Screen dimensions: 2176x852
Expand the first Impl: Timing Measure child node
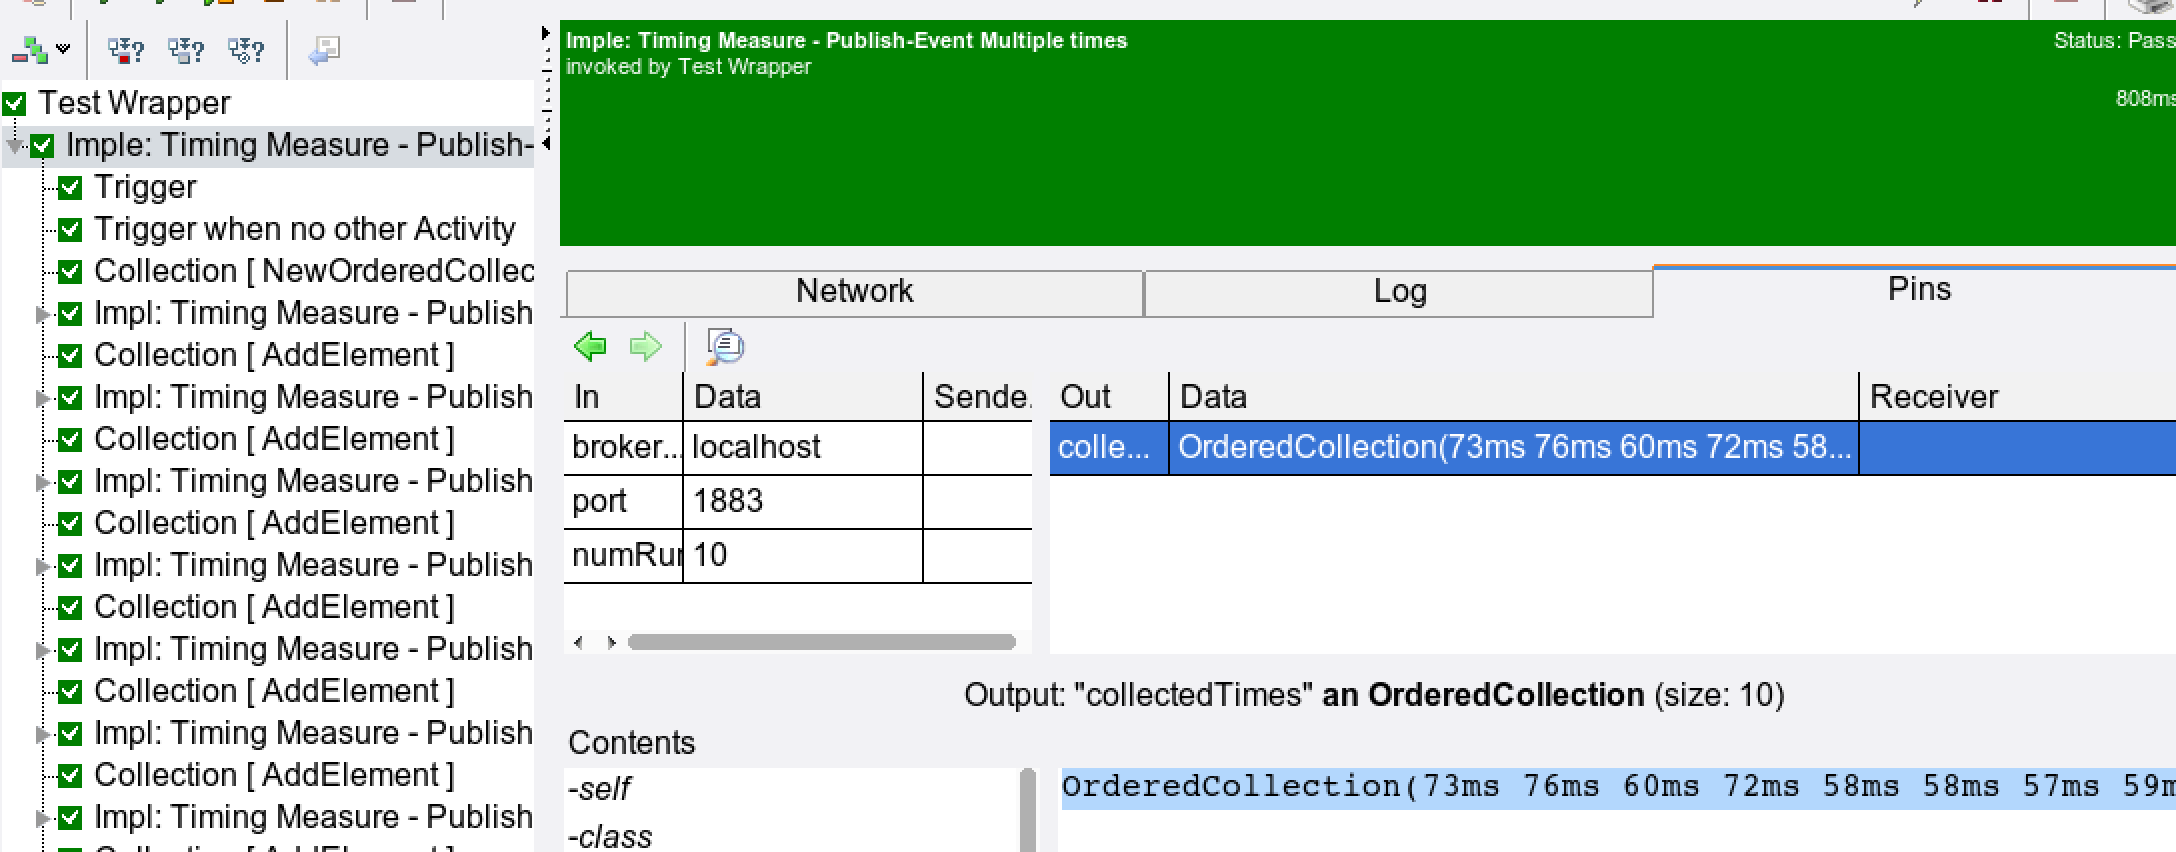(42, 315)
